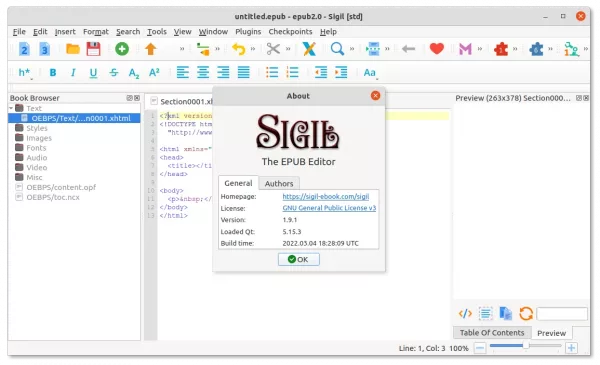Toggle strikethrough formatting
Viewport: 600px width, 365px height.
click(114, 72)
